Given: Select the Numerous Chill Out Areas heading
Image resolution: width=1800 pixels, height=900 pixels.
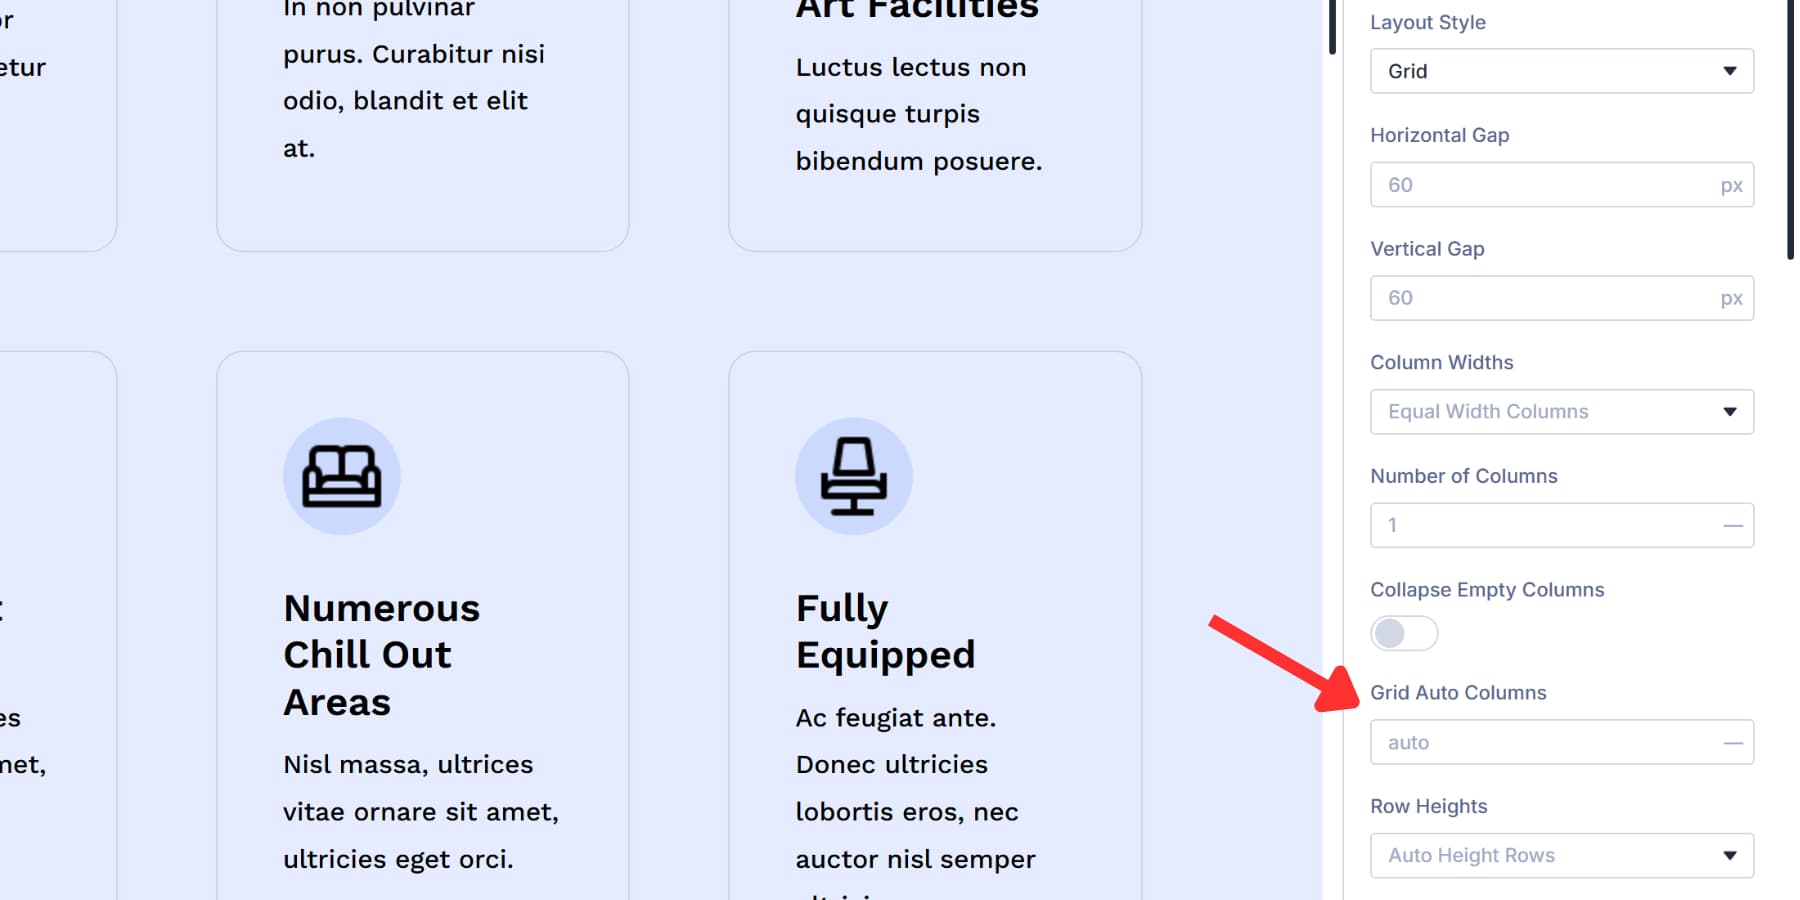Looking at the screenshot, I should [x=381, y=654].
